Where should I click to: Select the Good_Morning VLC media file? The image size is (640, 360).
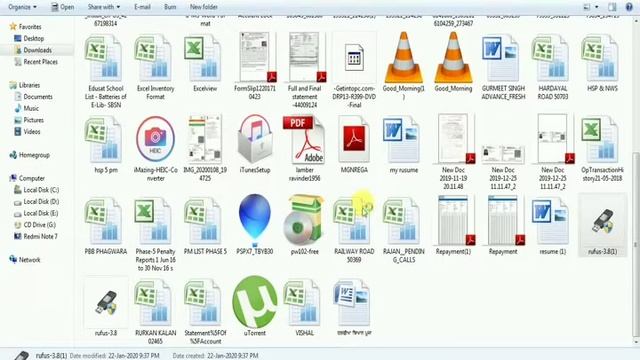point(453,63)
